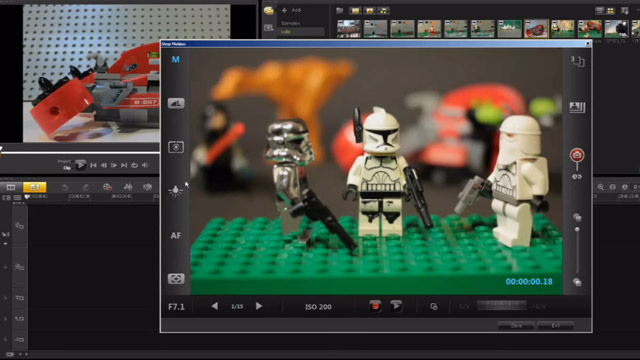Click the focus area frame icon at sidebar bottom
This screenshot has height=360, width=640.
(176, 279)
